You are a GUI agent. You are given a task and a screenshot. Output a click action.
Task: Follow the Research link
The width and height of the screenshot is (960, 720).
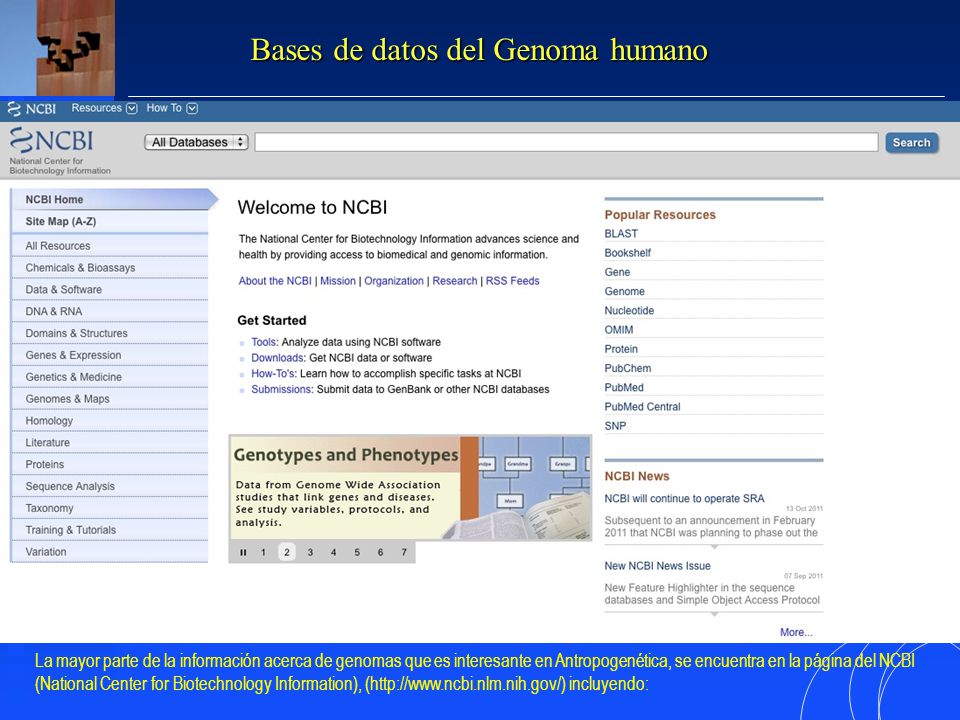[x=454, y=281]
